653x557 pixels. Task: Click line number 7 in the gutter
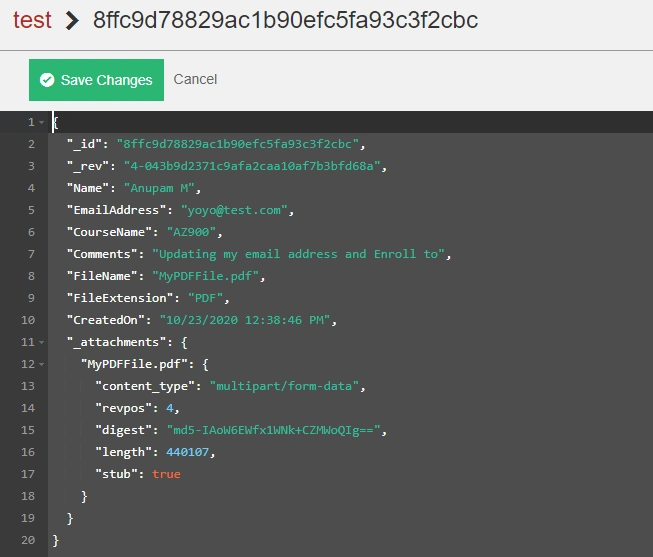pyautogui.click(x=31, y=254)
